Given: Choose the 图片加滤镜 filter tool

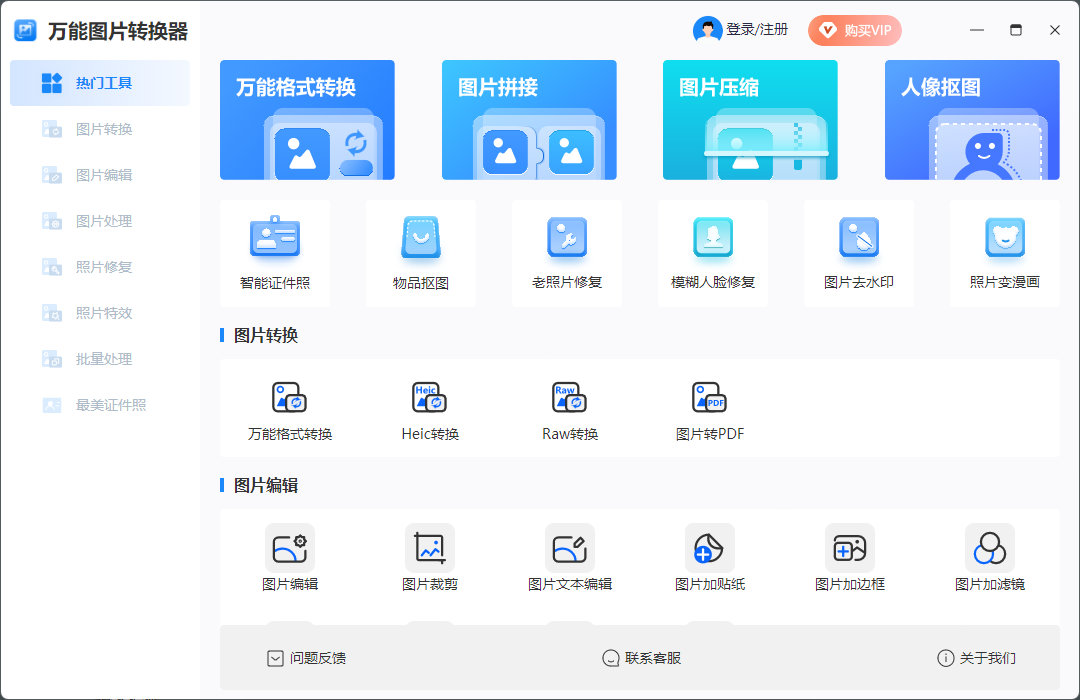Looking at the screenshot, I should pos(990,548).
